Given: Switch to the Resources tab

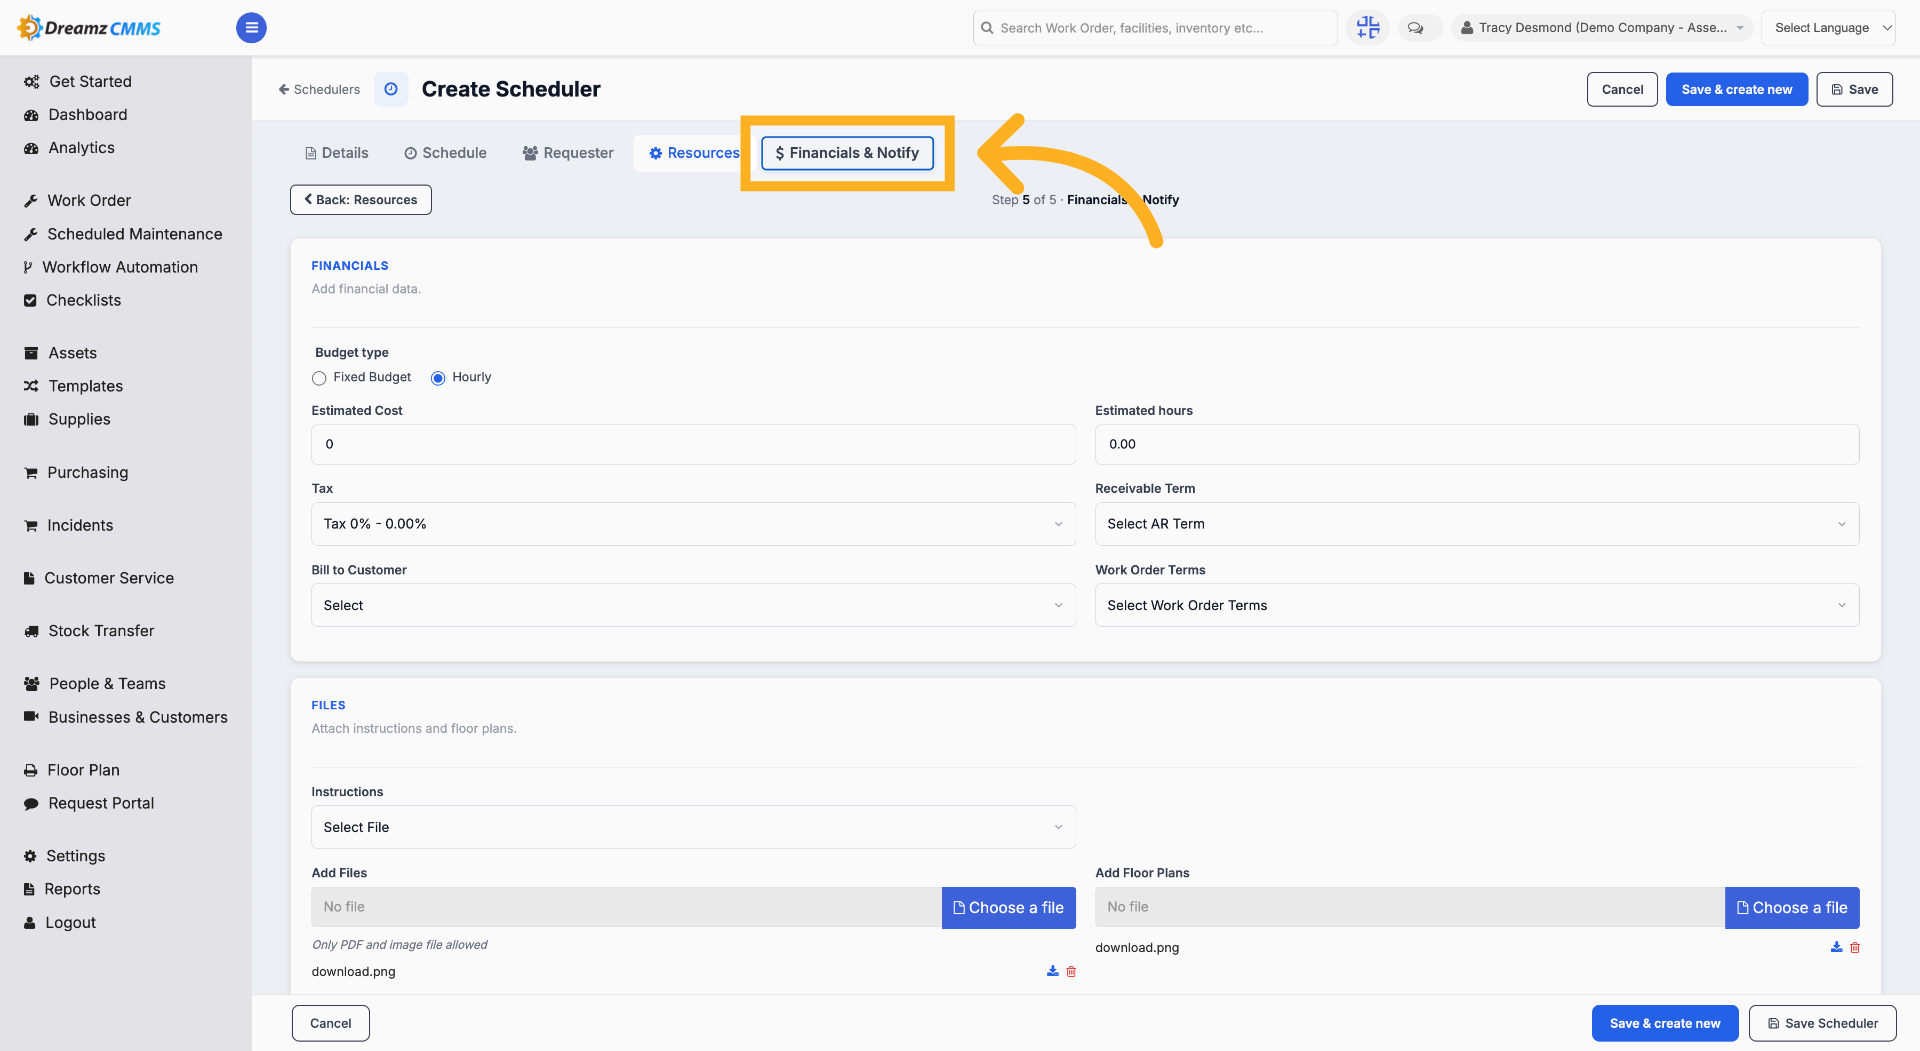Looking at the screenshot, I should point(694,153).
